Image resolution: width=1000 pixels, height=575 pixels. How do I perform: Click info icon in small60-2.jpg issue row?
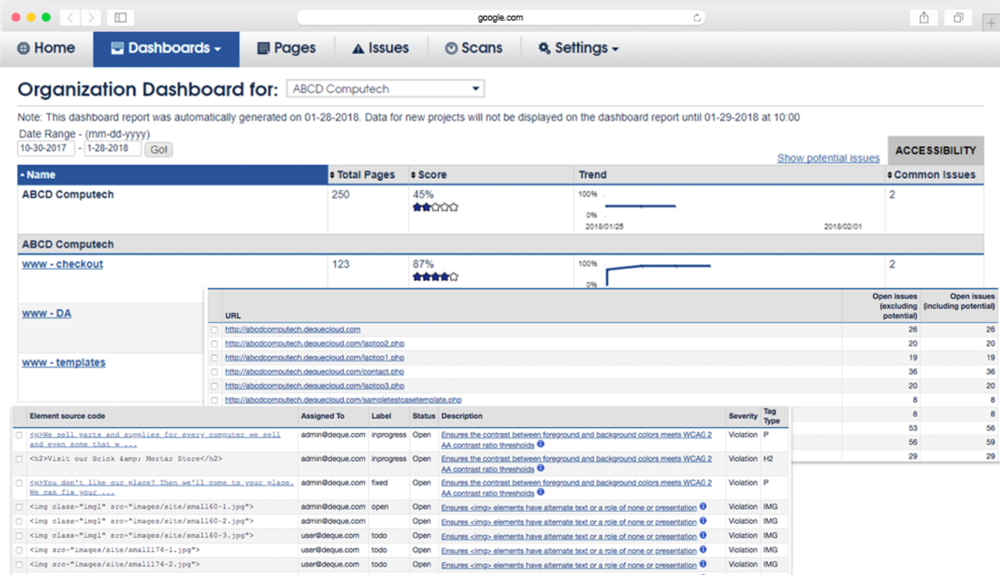click(703, 520)
